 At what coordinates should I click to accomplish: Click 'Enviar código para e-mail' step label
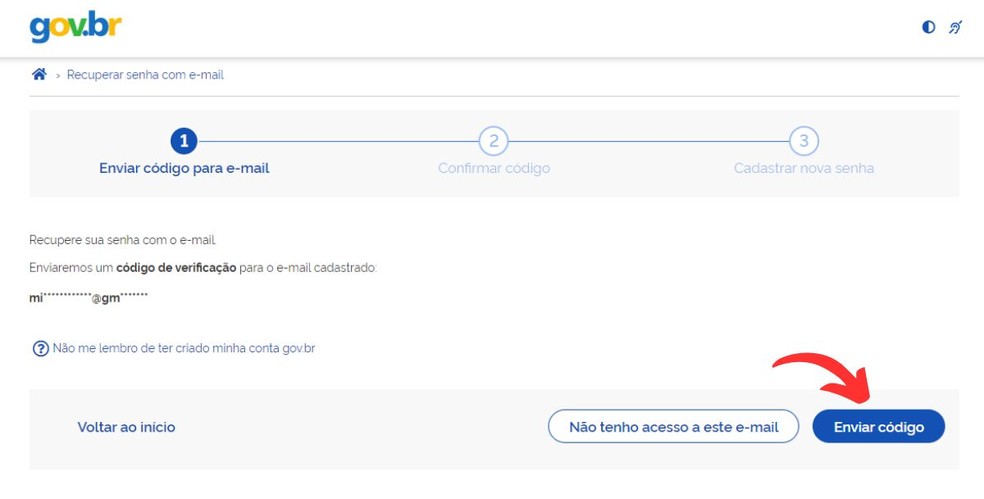pyautogui.click(x=184, y=168)
